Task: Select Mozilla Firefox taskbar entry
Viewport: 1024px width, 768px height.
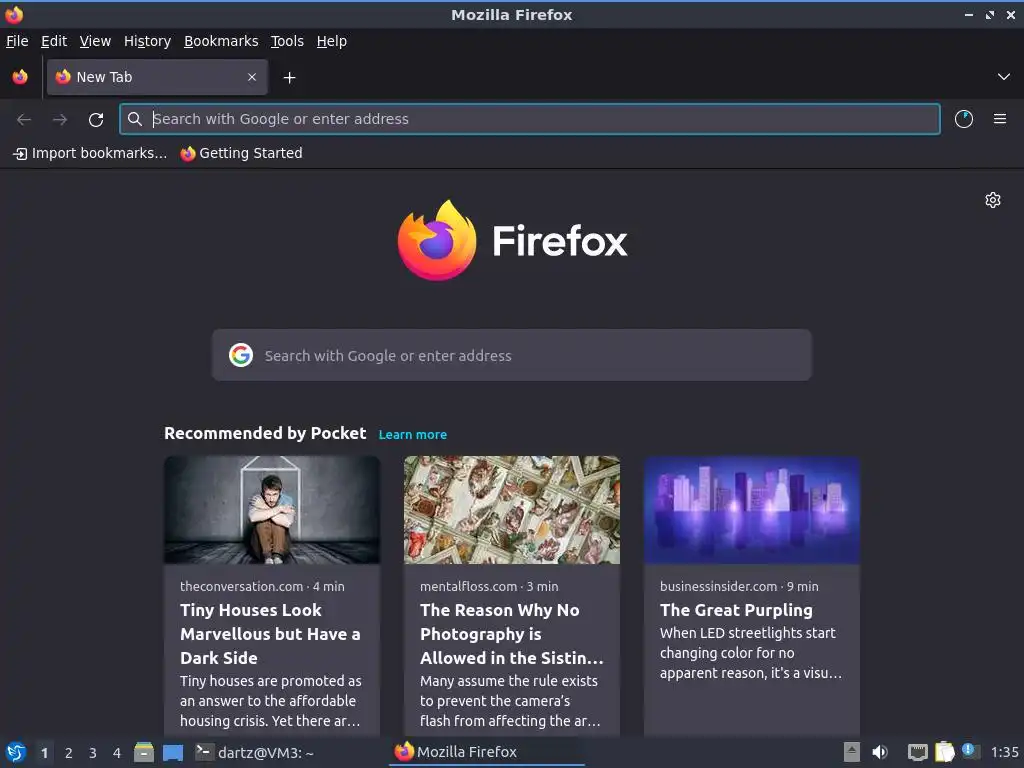Action: coord(487,752)
